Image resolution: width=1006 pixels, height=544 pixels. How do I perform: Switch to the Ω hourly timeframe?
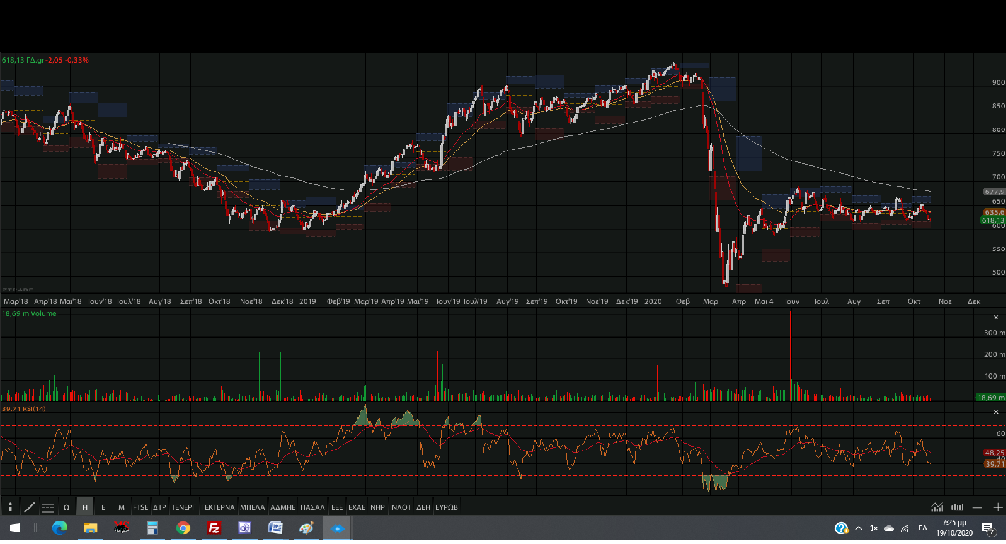(x=66, y=507)
